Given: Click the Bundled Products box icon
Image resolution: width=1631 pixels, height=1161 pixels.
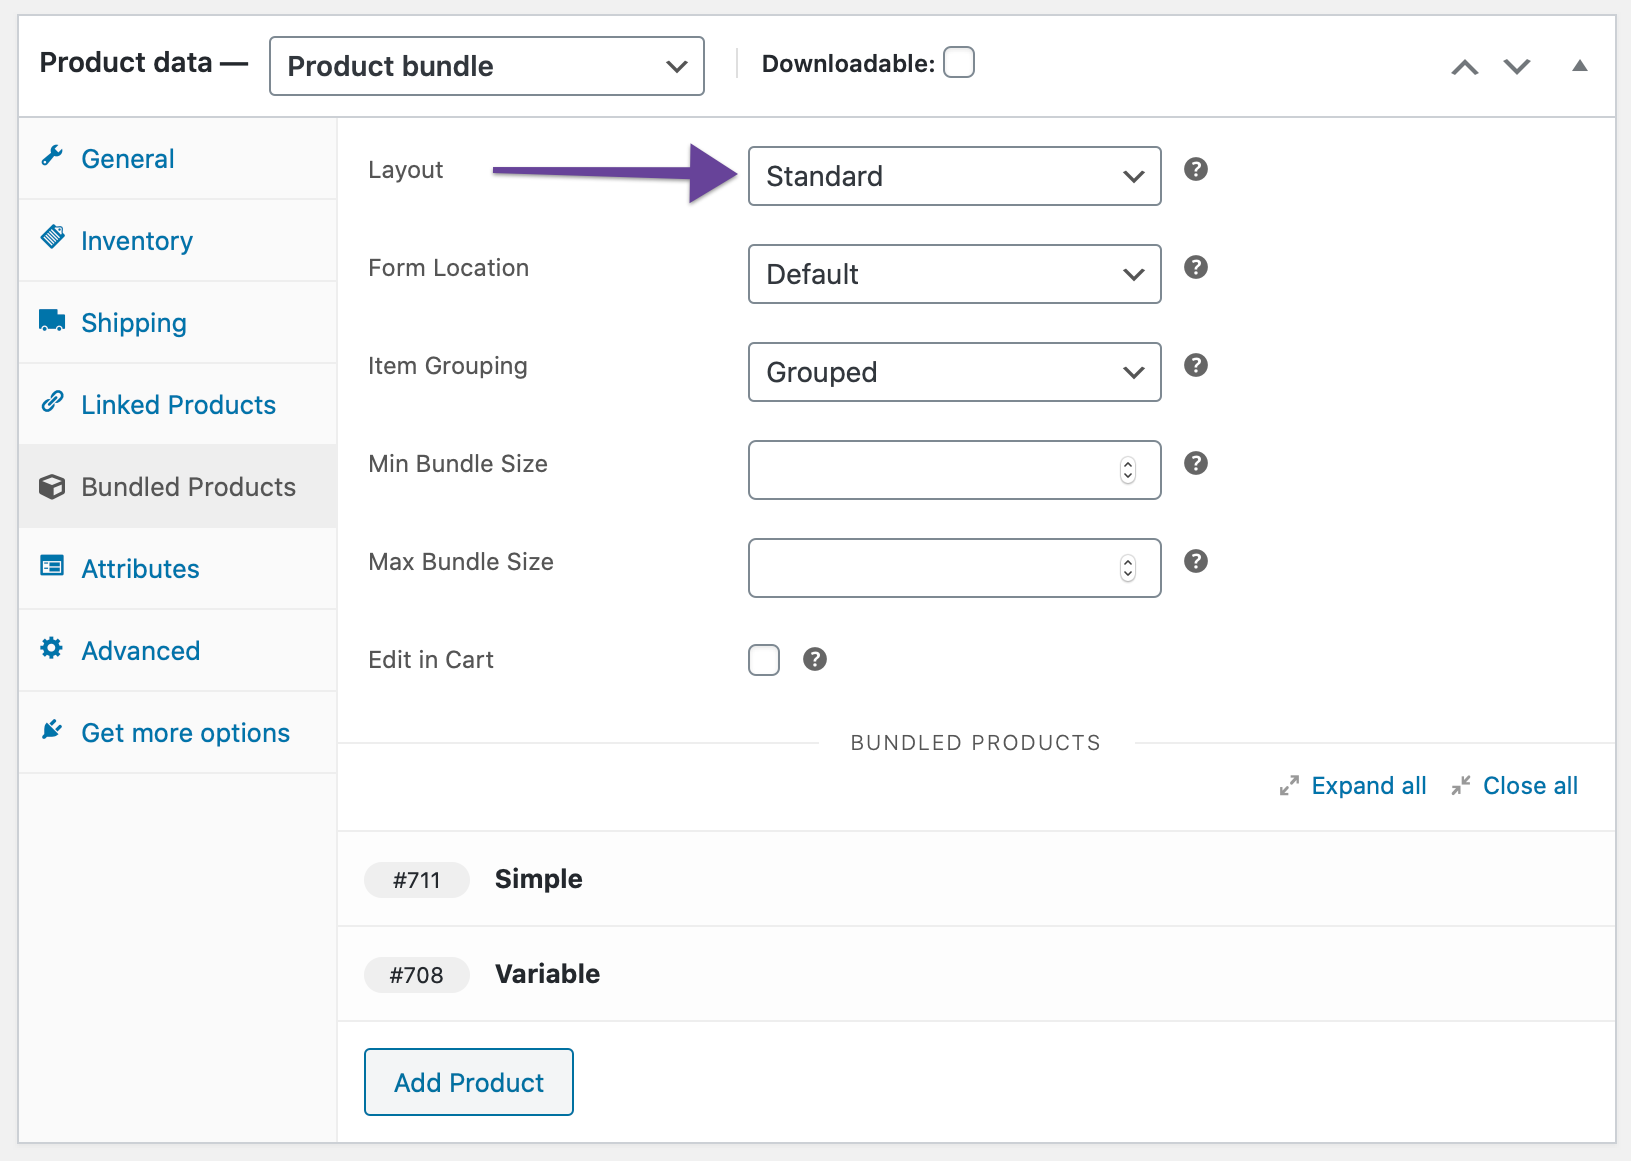Looking at the screenshot, I should click(52, 486).
